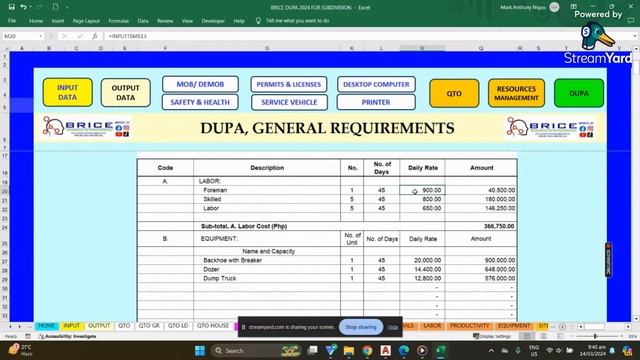Switch to the QTO LD sheet tab
Viewport: 640px width, 360px height.
[178, 326]
